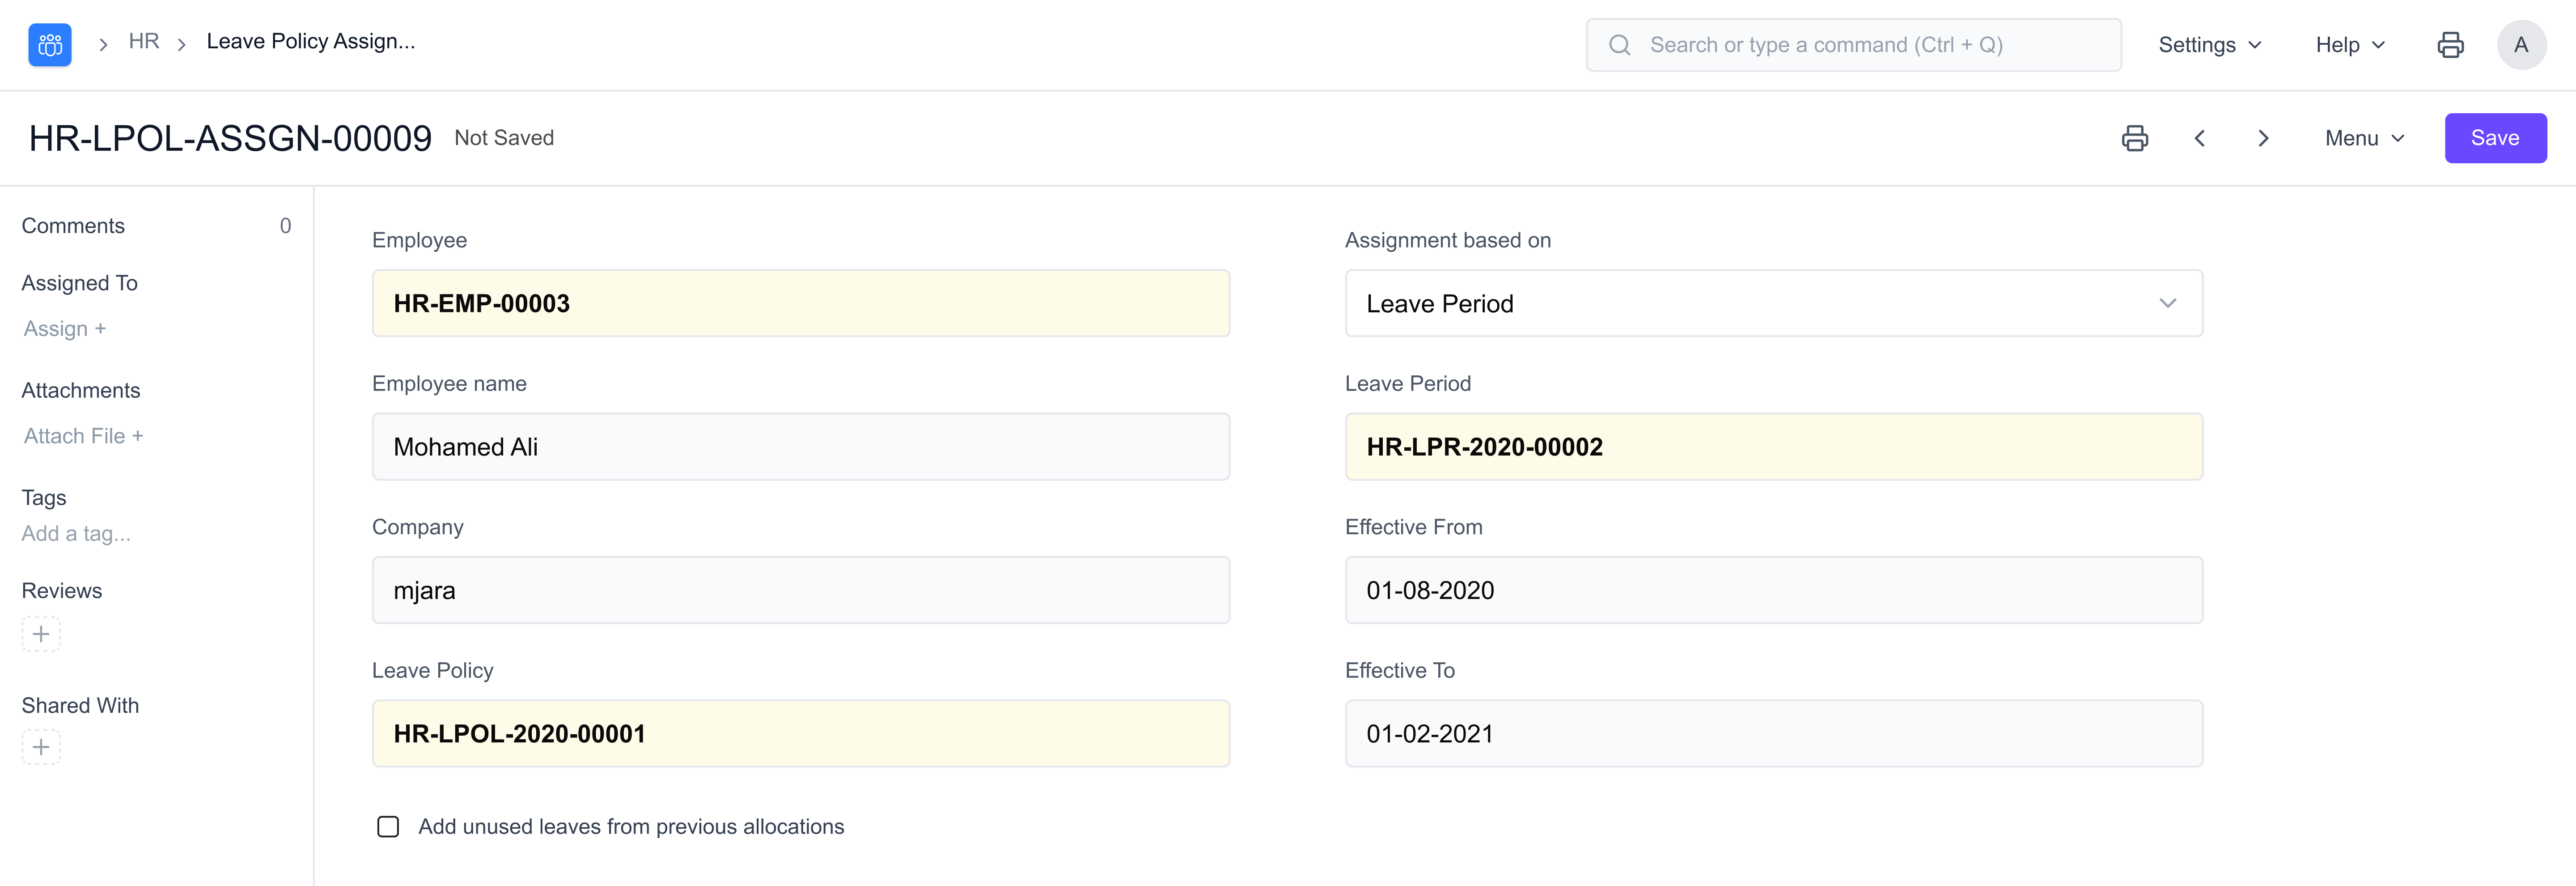Navigate to HR via the breadcrumb

coord(144,41)
